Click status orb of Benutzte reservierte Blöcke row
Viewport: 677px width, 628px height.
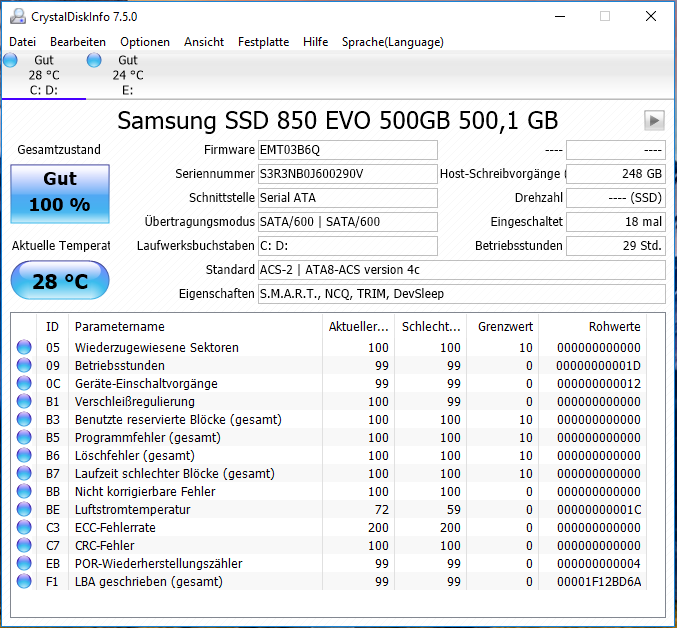point(24,420)
